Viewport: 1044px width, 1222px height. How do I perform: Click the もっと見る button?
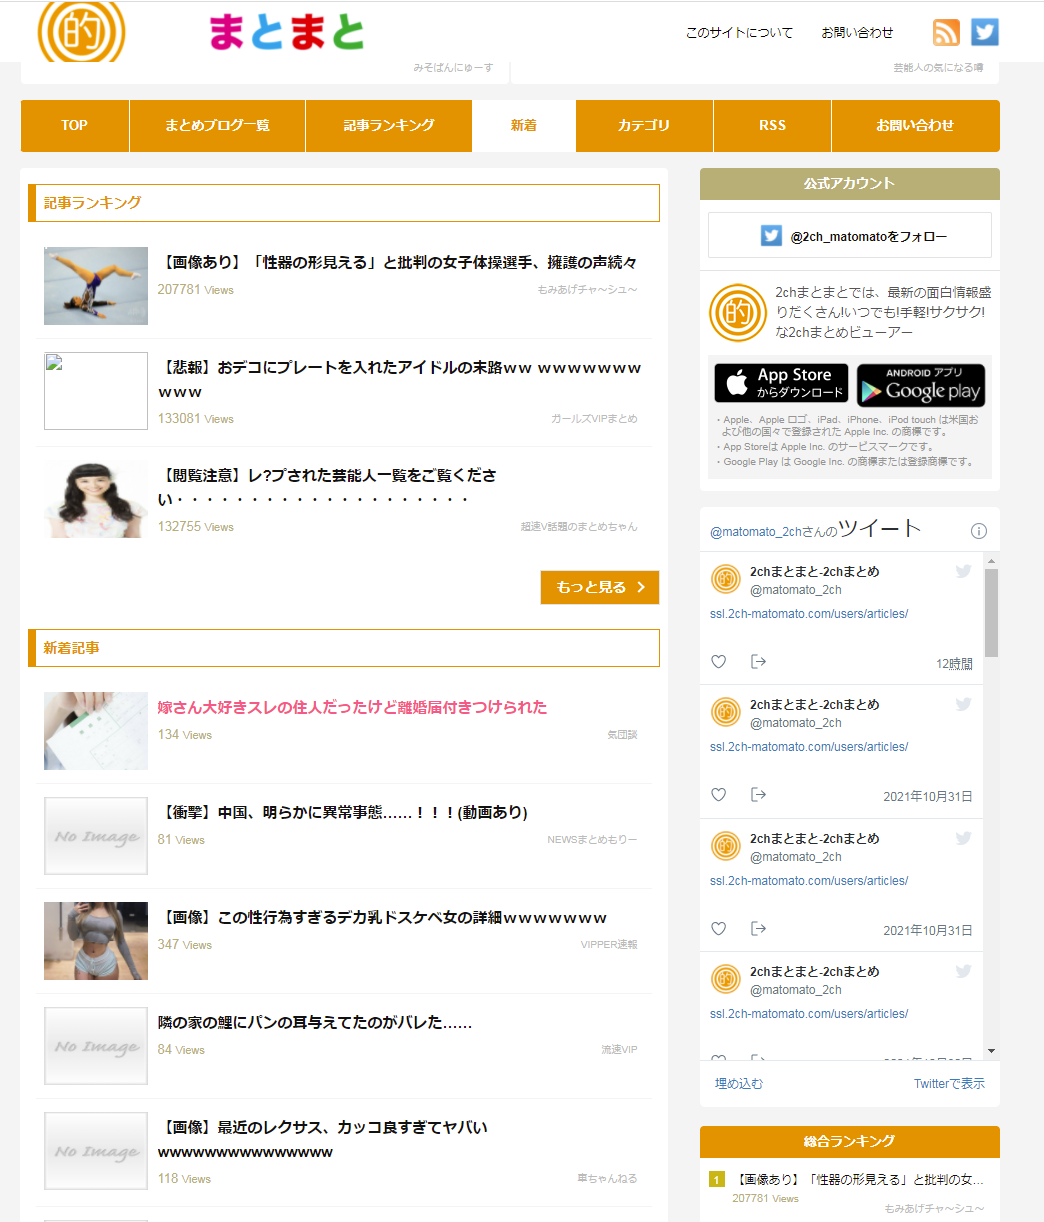pos(600,588)
